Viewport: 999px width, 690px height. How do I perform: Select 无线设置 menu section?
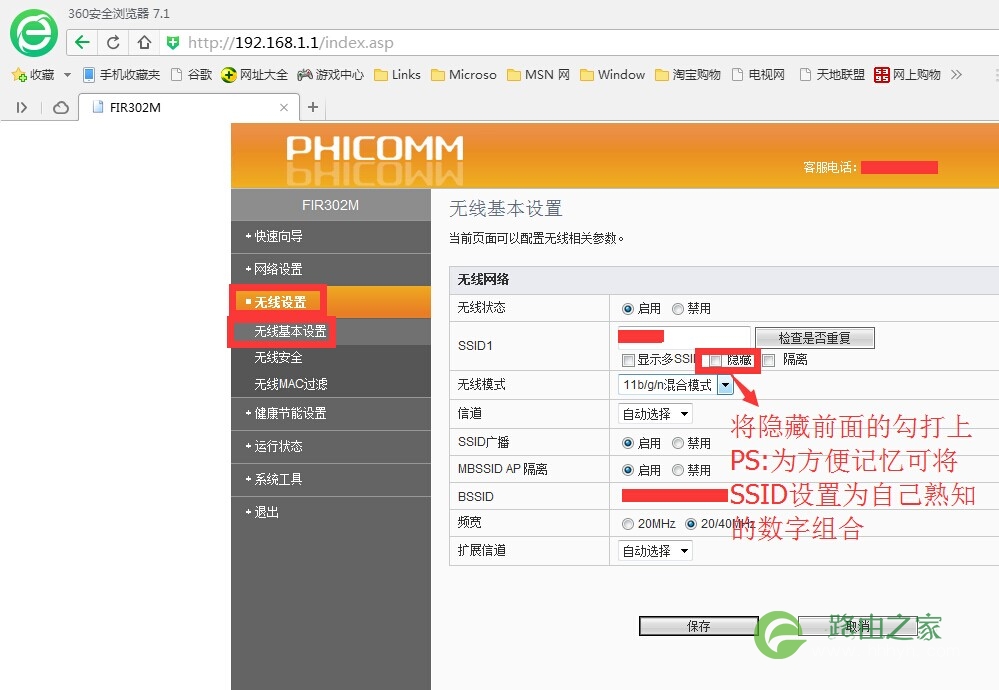(x=331, y=302)
